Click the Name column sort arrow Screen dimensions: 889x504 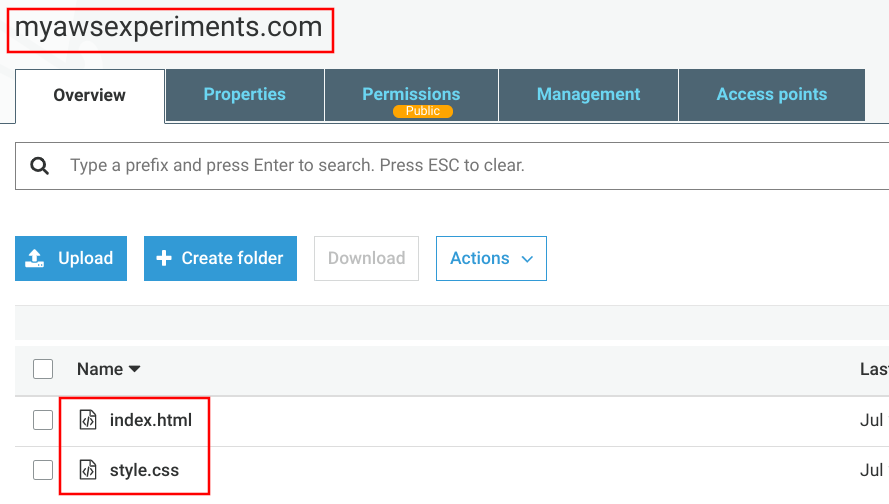click(x=134, y=369)
